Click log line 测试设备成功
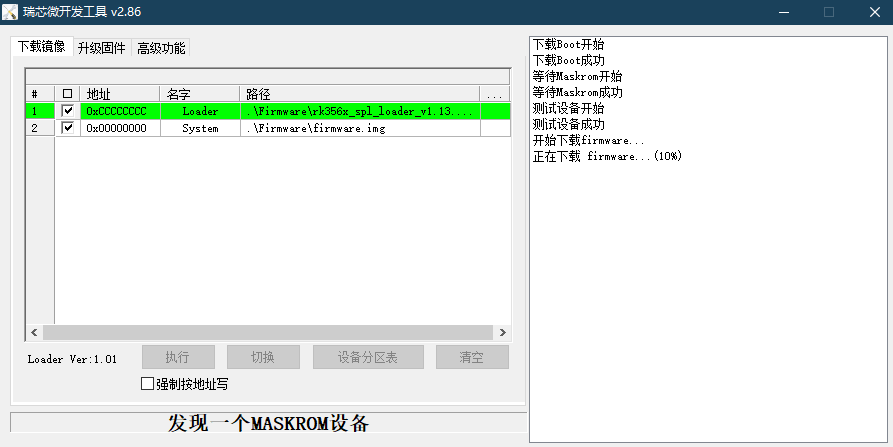The width and height of the screenshot is (893, 447). pos(568,124)
